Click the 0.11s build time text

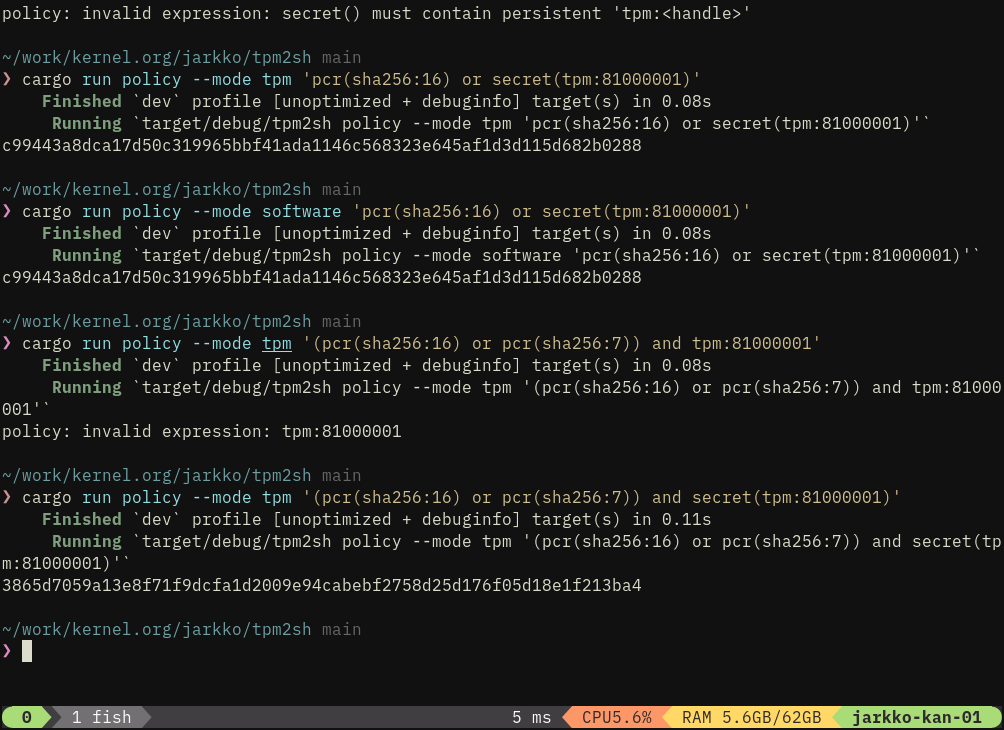point(686,519)
